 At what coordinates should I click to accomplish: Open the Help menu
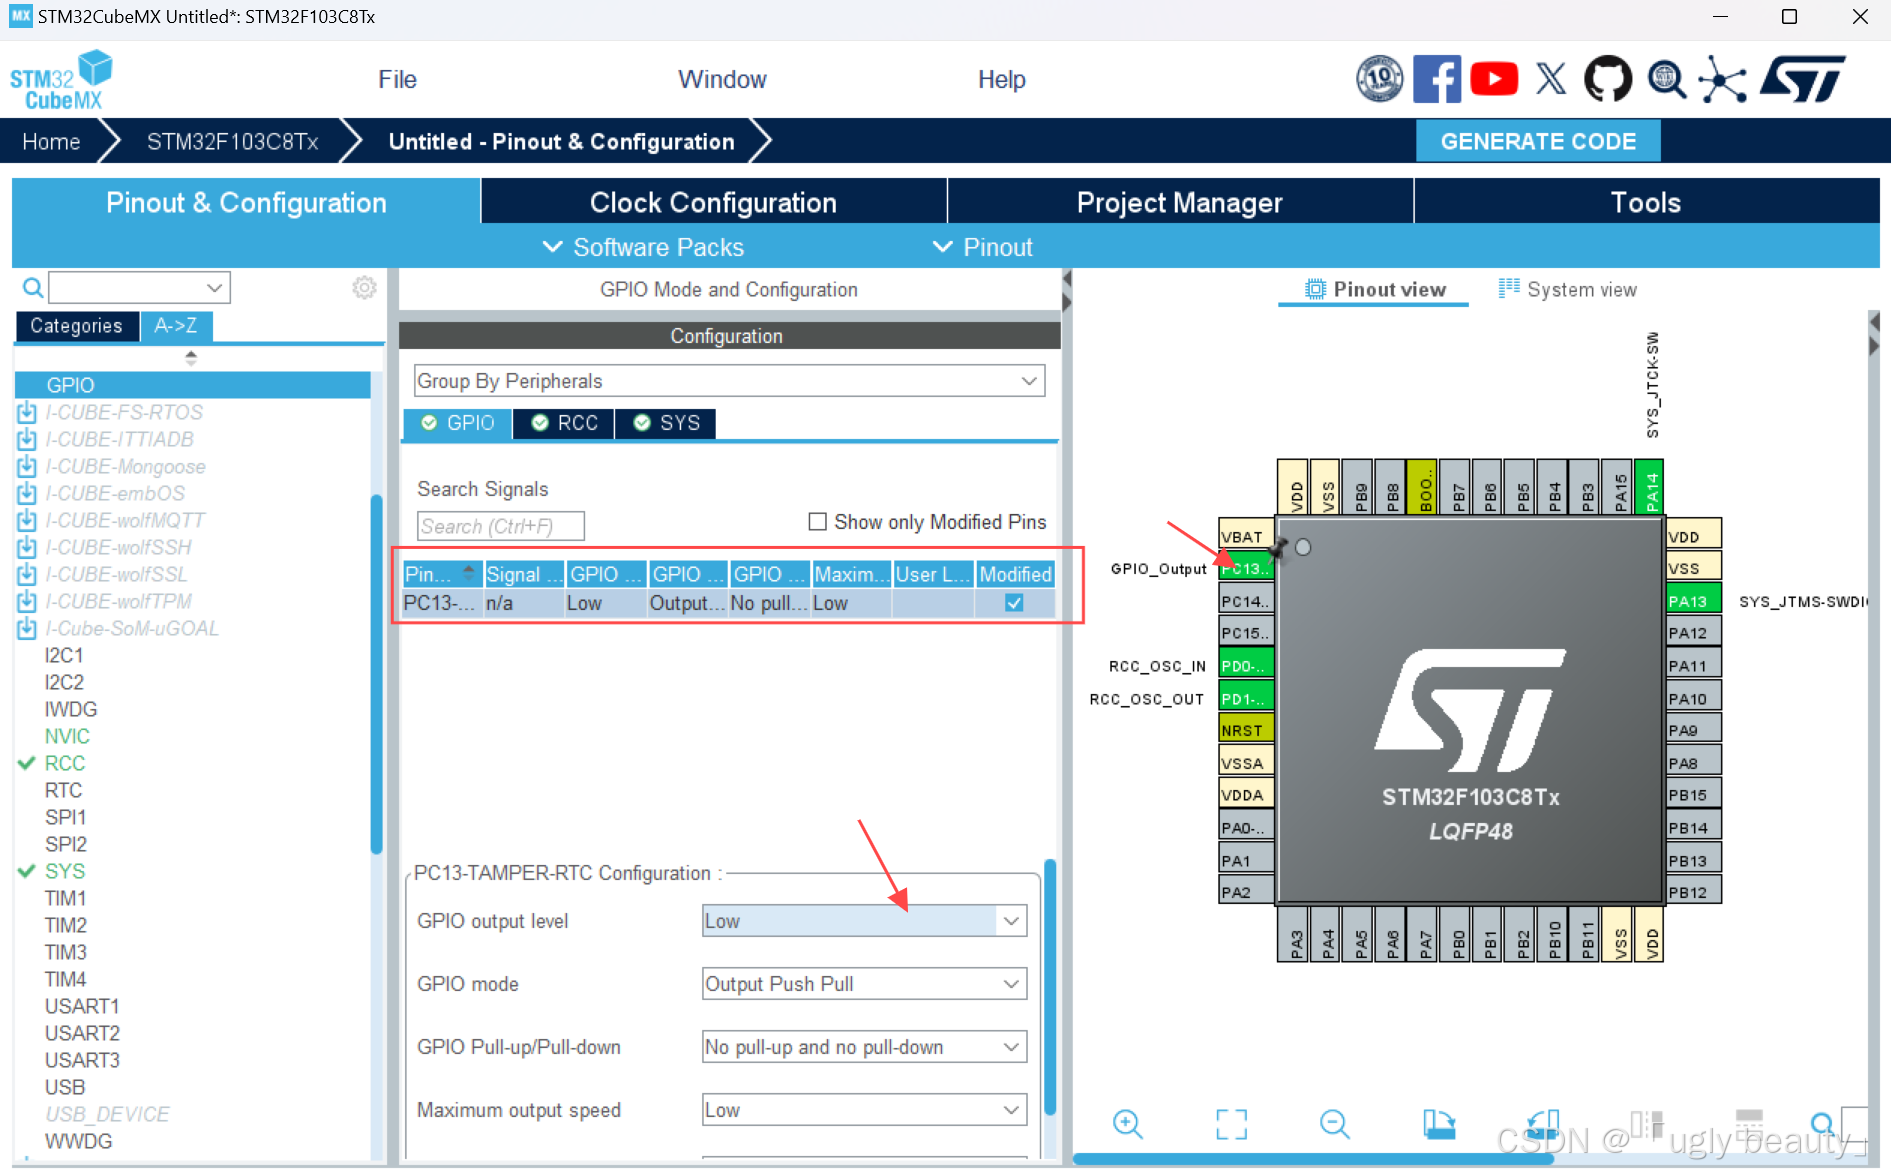pos(1001,79)
